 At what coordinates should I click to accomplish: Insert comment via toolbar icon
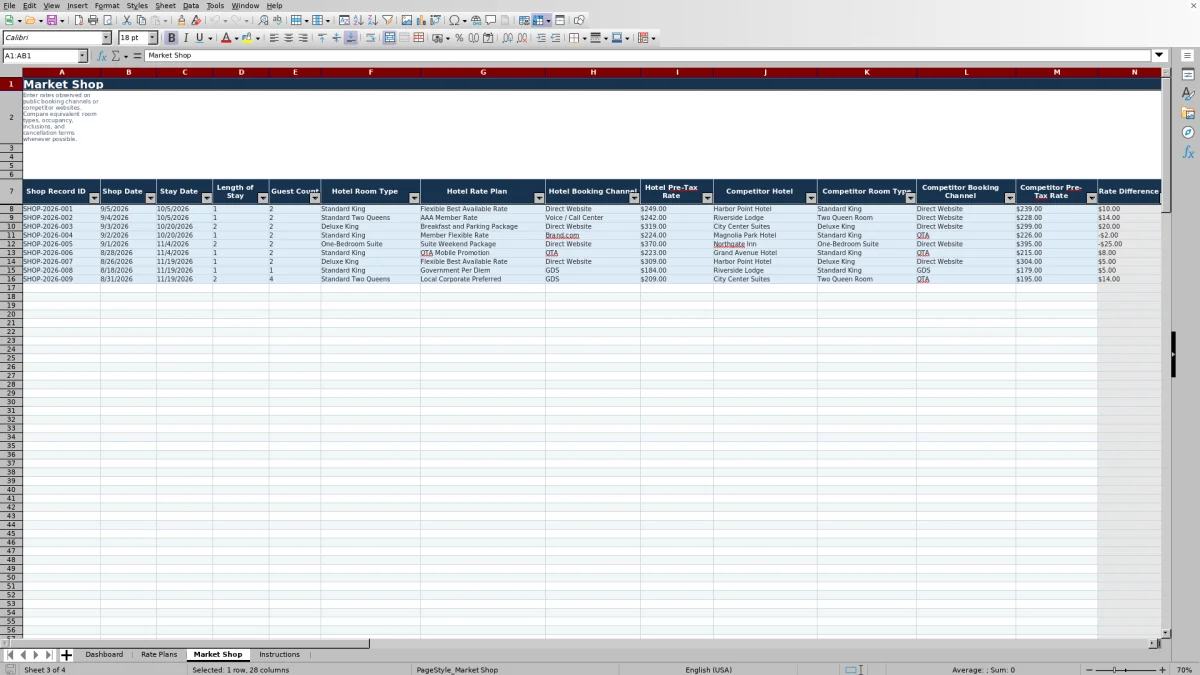point(491,20)
